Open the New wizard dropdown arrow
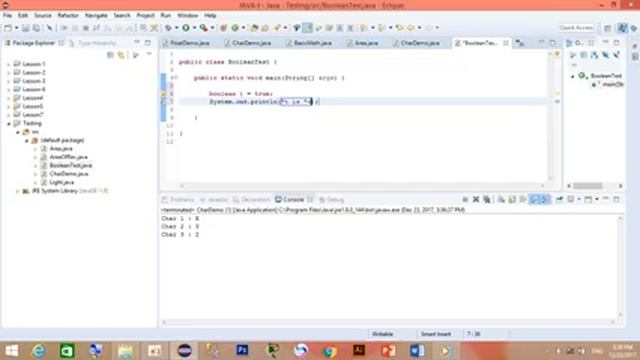 pyautogui.click(x=16, y=28)
